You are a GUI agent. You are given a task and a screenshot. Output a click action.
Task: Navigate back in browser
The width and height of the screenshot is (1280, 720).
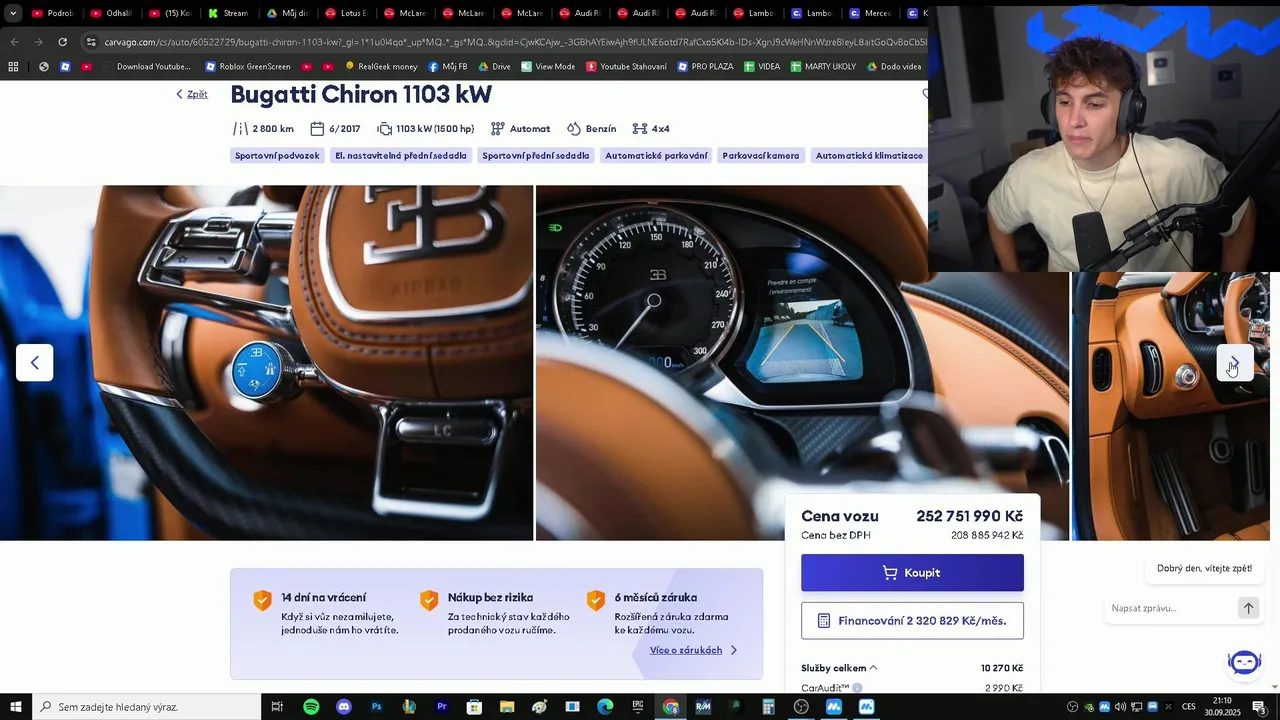14,42
